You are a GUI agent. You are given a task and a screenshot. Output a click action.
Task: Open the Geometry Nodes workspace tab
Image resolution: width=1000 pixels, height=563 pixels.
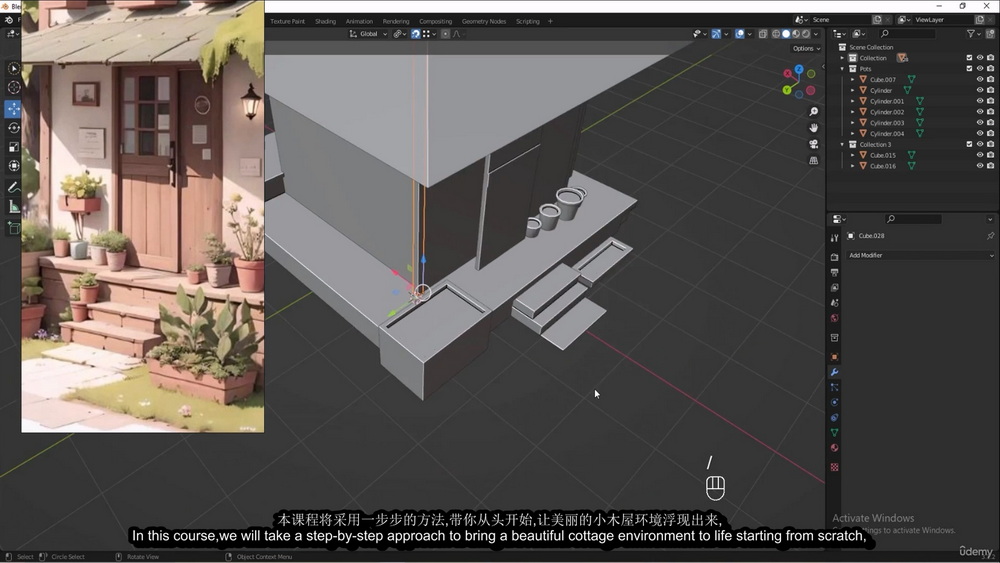coord(484,22)
